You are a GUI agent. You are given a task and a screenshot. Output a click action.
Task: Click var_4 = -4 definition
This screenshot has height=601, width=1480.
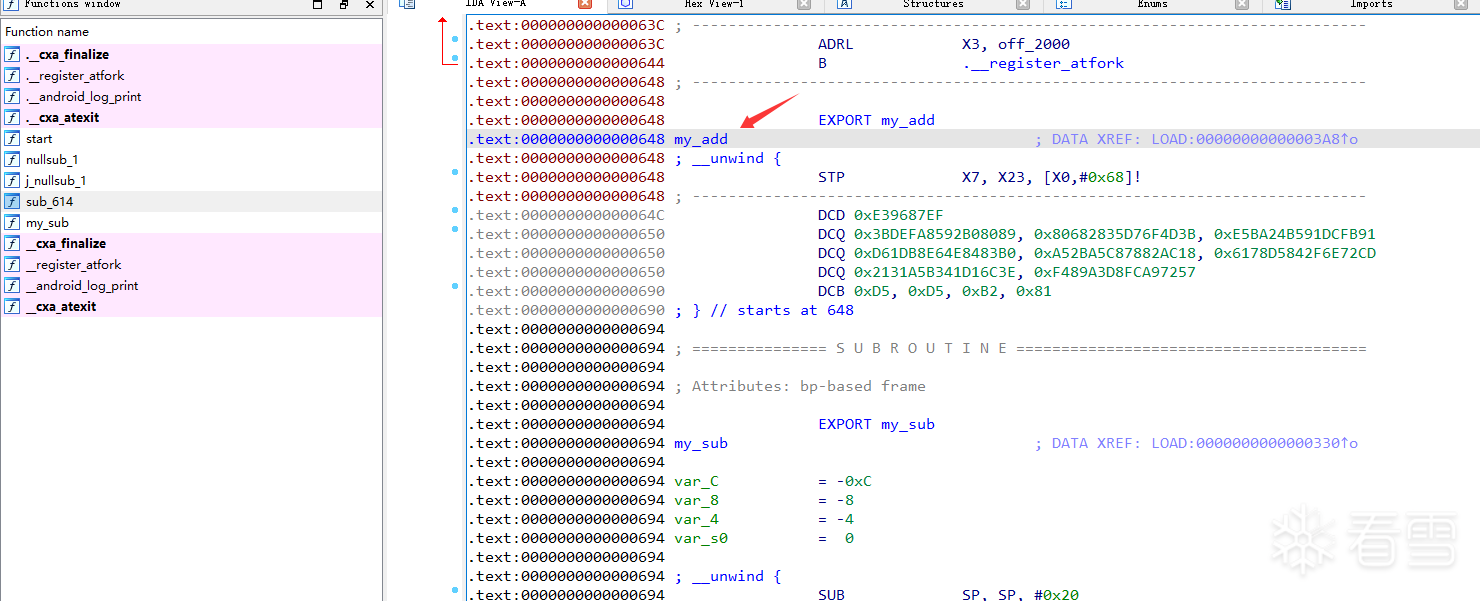[763, 519]
